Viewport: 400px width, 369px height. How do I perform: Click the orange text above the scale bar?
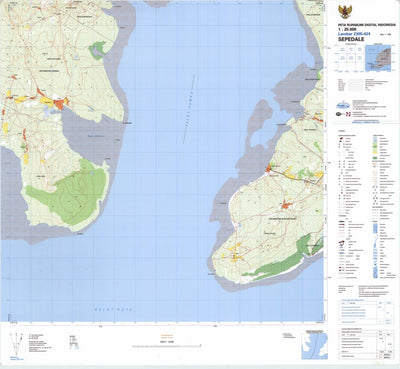[167, 336]
